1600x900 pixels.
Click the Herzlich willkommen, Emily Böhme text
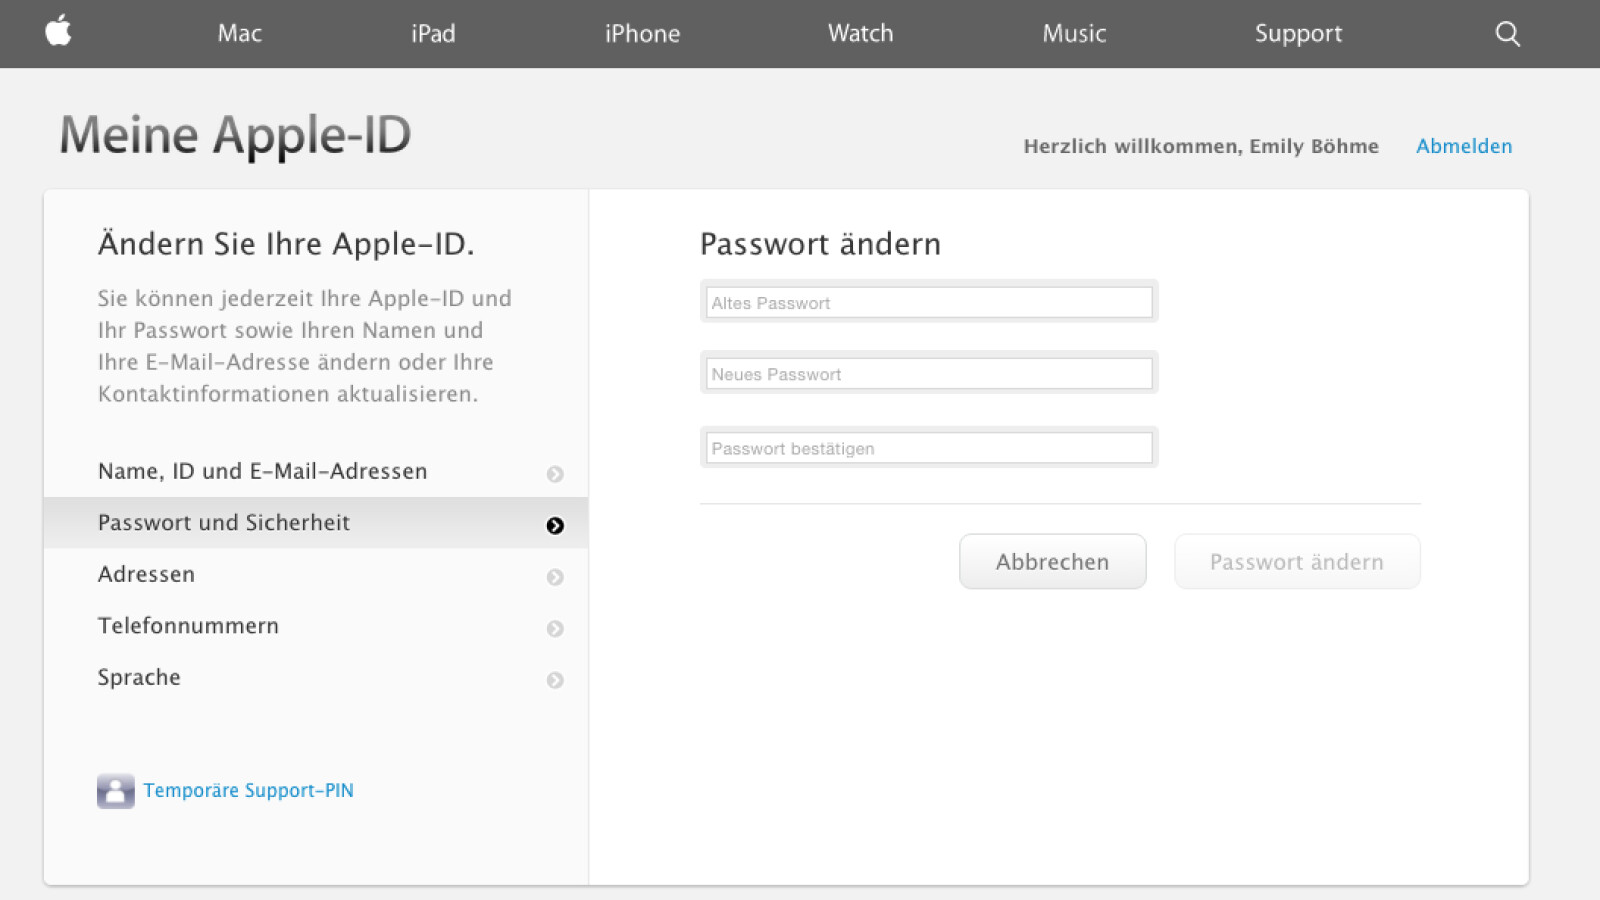pos(1201,146)
